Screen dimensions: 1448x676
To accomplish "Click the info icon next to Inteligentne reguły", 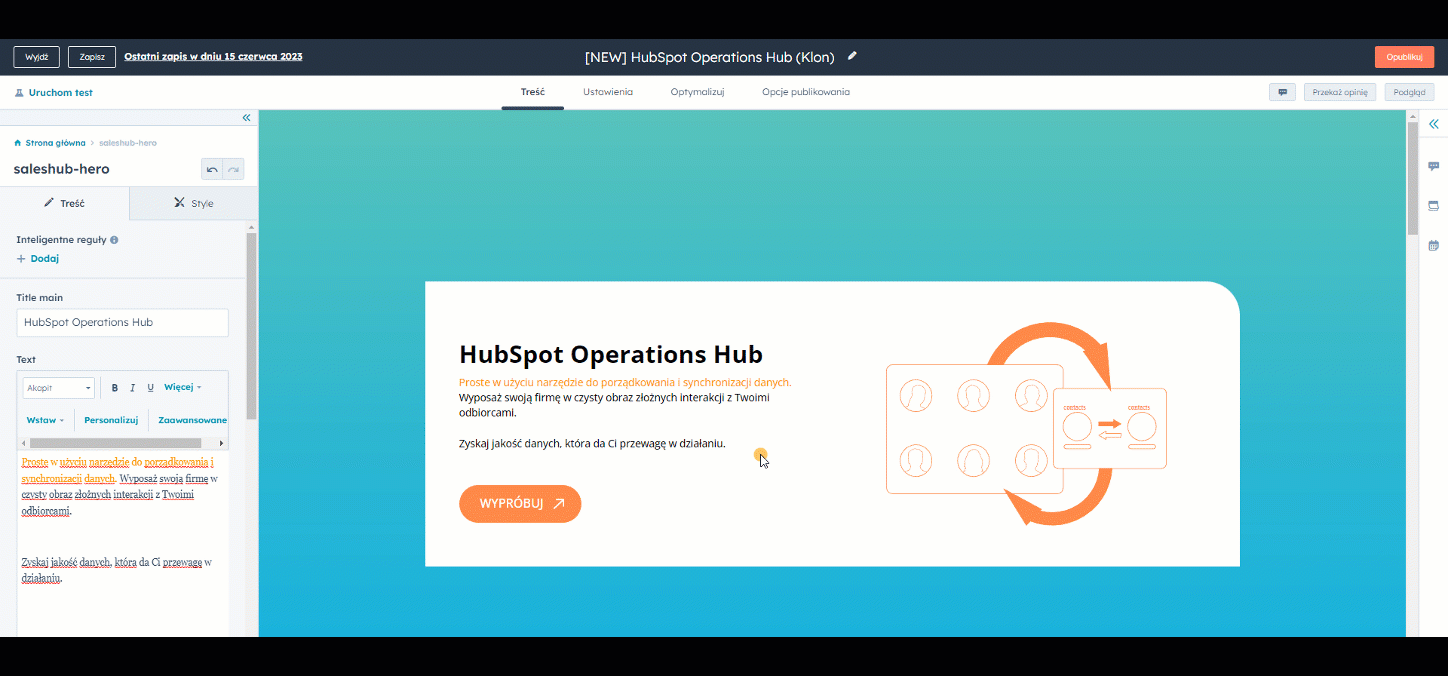I will point(114,240).
